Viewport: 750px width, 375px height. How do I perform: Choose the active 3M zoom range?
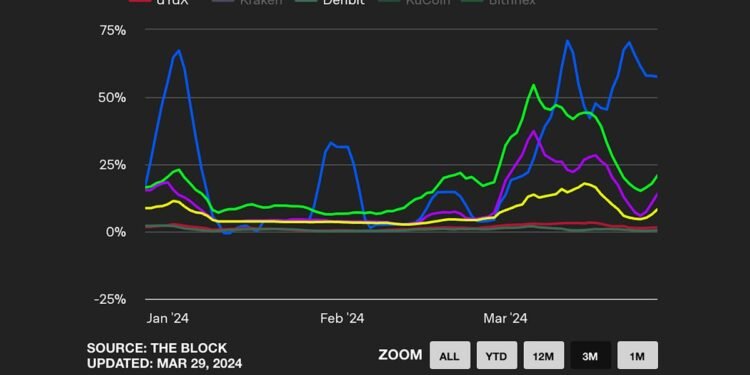[590, 355]
